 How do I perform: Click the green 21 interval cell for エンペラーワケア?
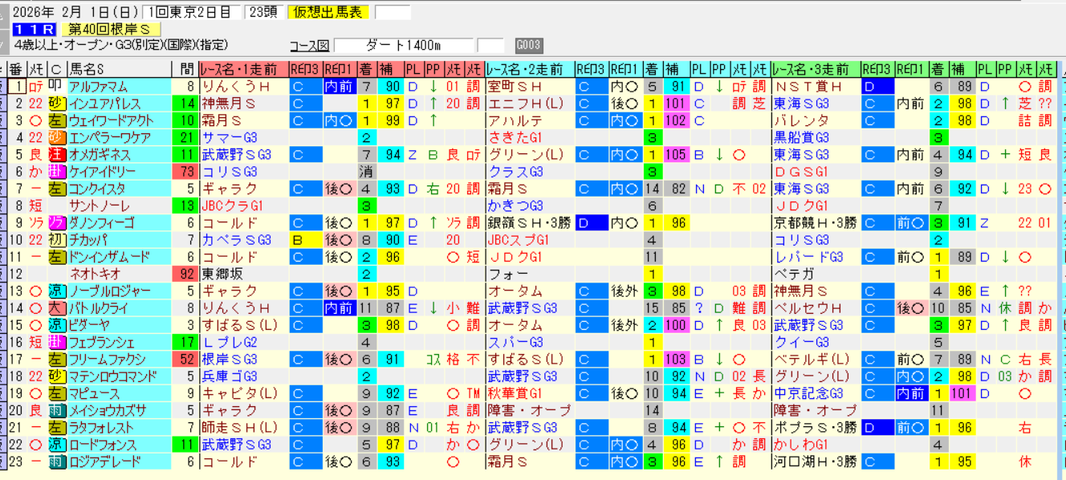185,137
